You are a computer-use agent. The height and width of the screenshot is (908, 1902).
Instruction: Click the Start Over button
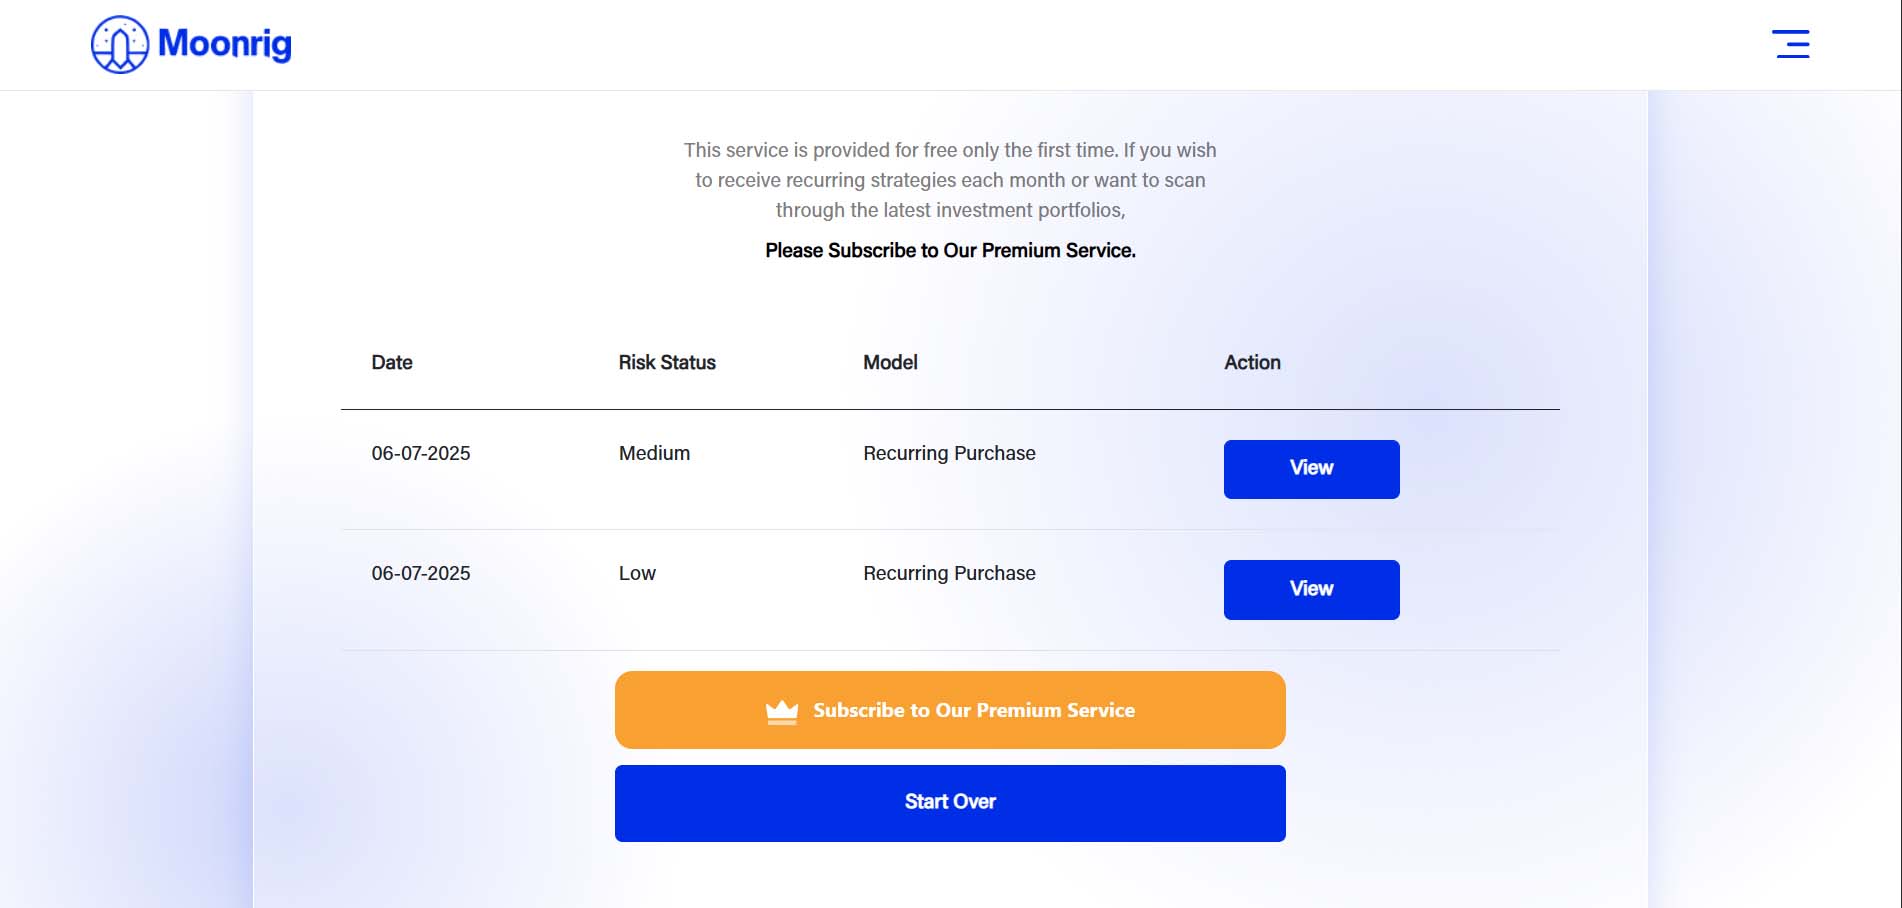coord(950,803)
